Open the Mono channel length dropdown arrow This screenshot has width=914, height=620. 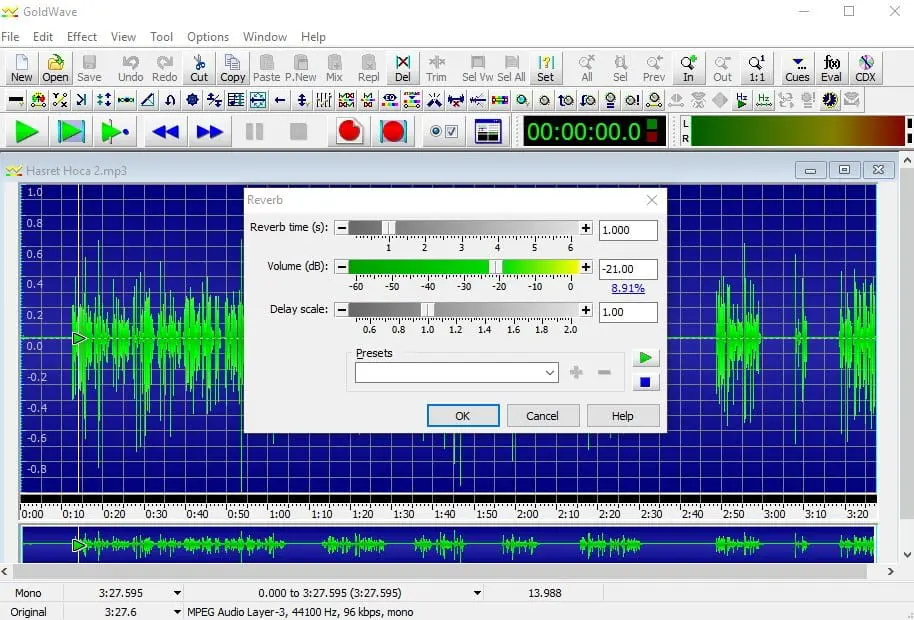coord(178,593)
